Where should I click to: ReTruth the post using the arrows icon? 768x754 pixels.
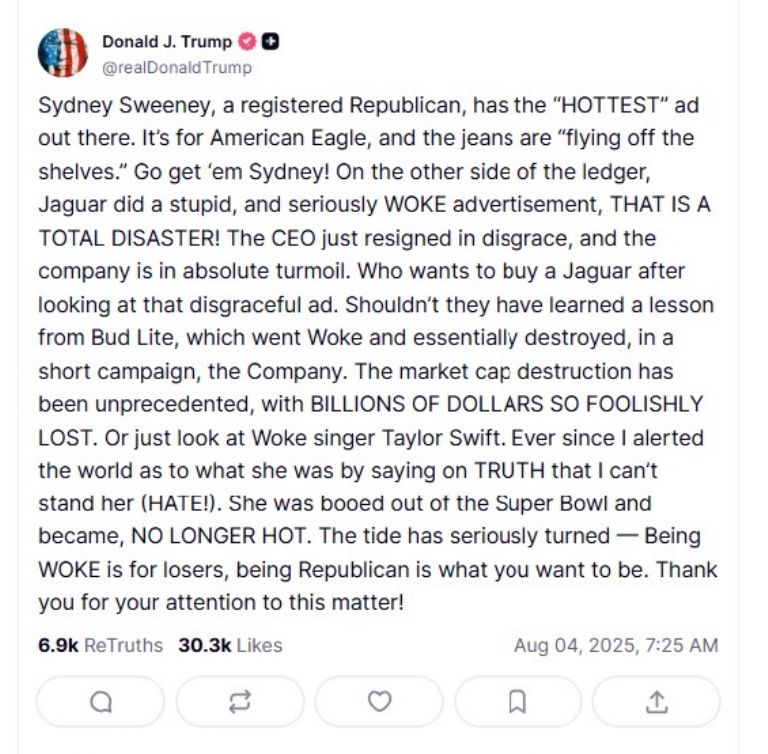[239, 702]
